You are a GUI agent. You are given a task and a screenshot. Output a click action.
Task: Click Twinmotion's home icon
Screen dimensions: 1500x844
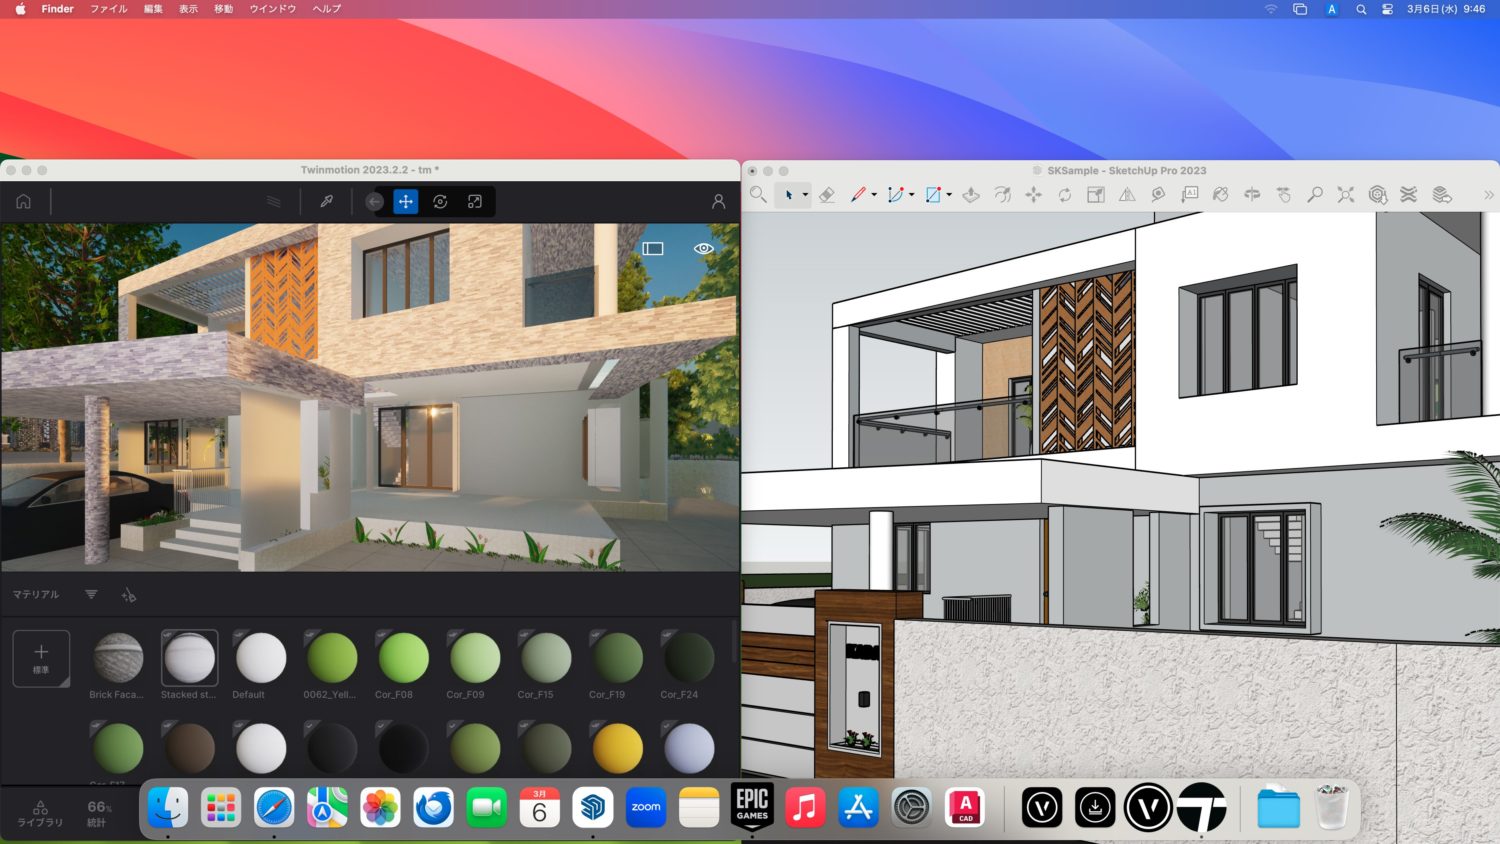coord(23,201)
